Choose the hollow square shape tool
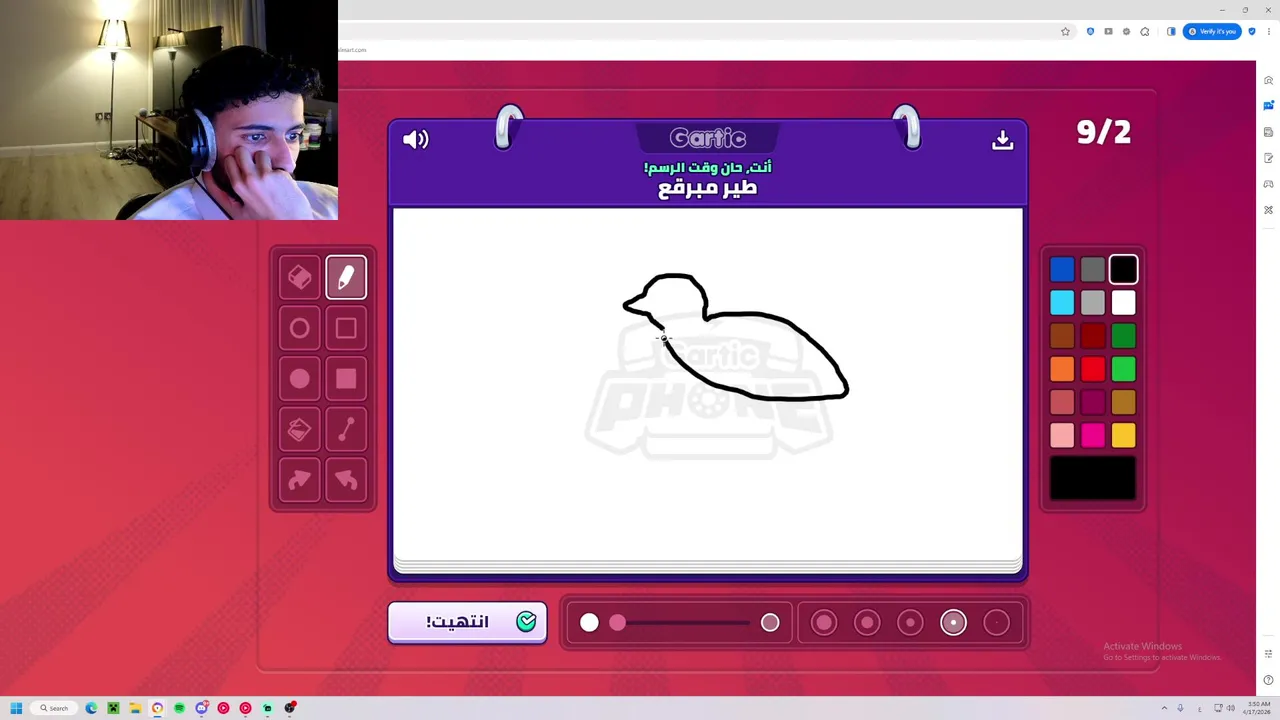This screenshot has height=720, width=1280. (346, 328)
